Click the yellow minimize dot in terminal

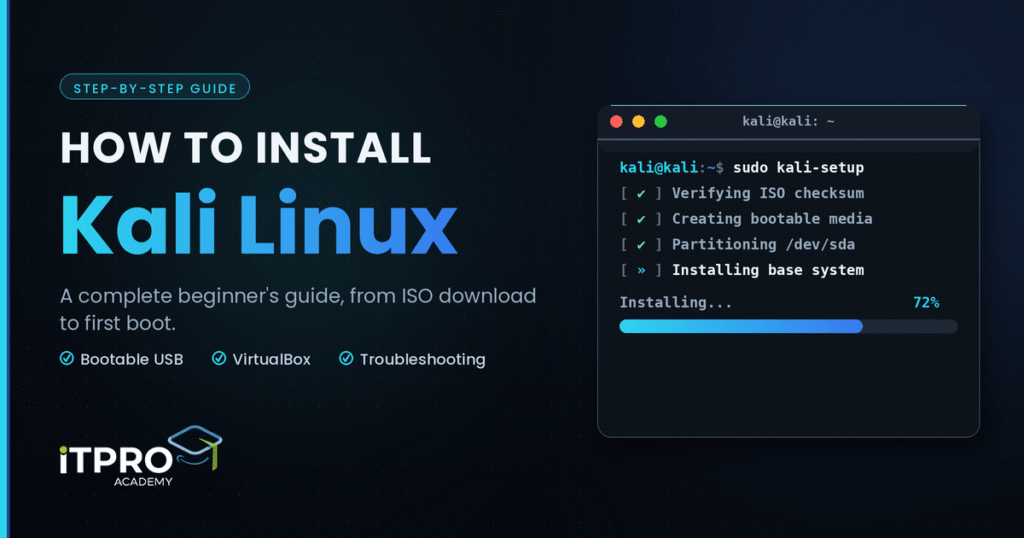point(639,121)
